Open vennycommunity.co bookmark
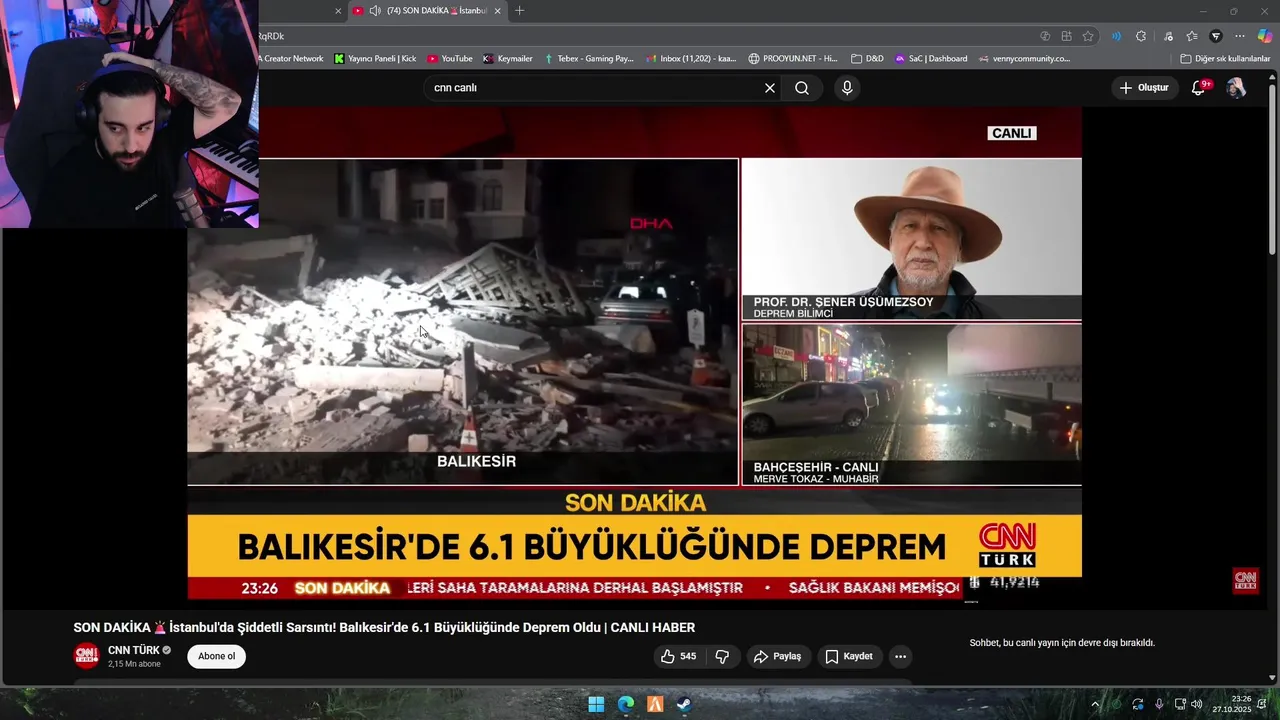 (1023, 59)
